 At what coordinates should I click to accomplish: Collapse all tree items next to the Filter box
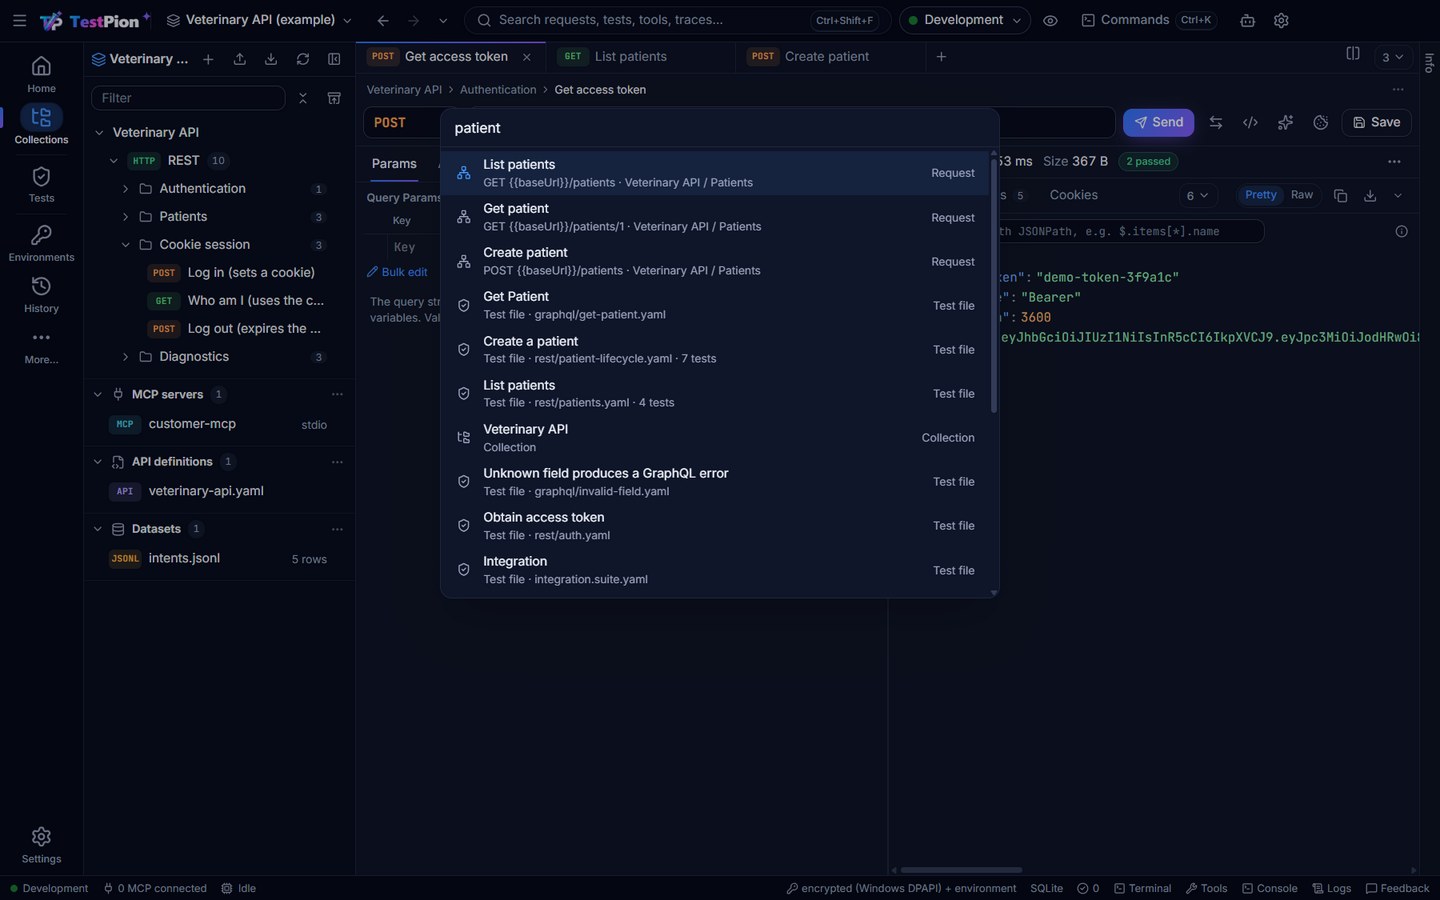point(303,98)
